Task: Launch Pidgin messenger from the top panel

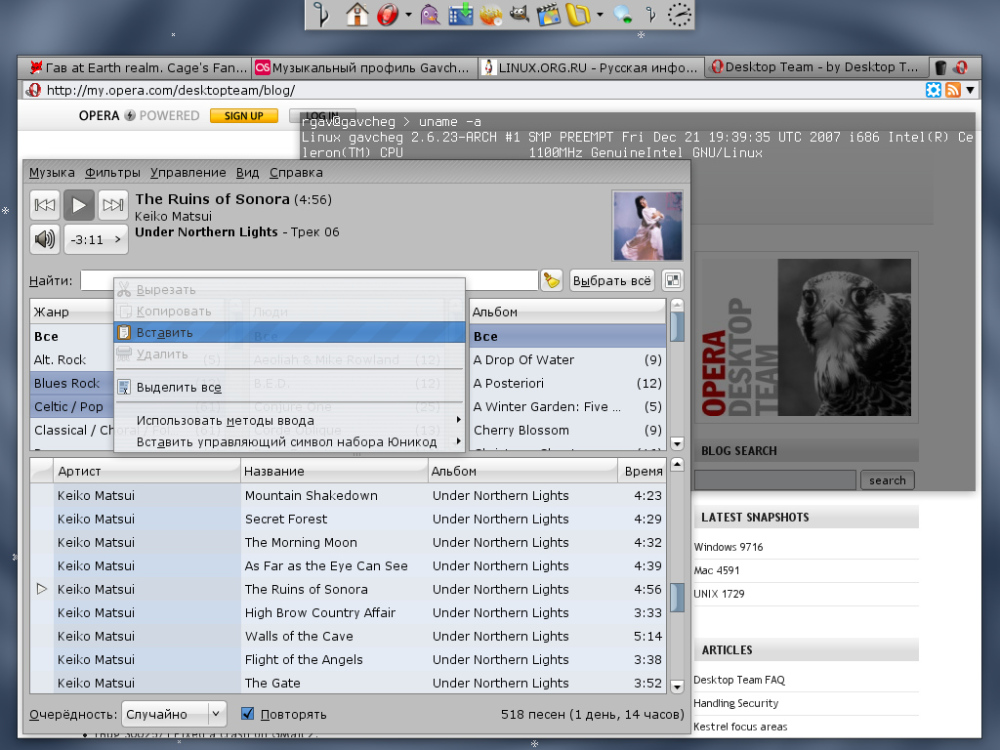Action: tap(430, 14)
